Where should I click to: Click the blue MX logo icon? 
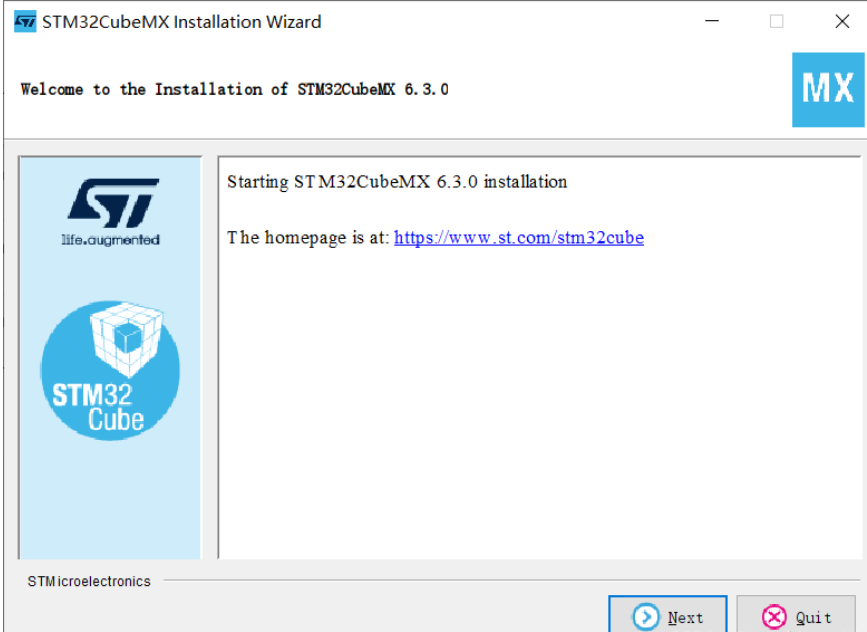[828, 90]
